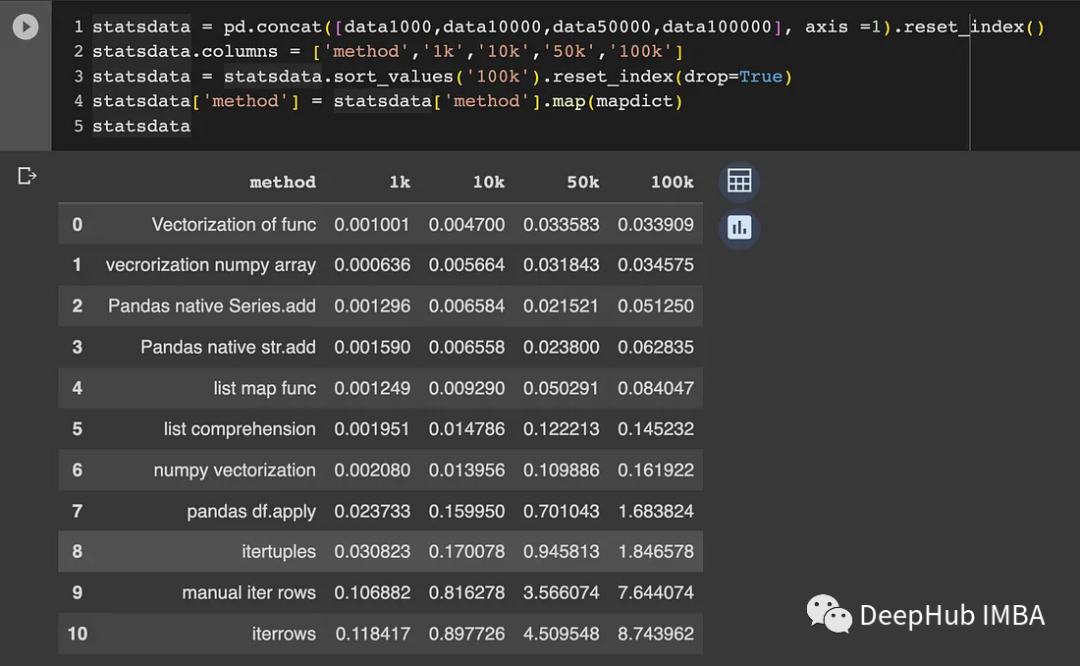Select the 'iterrows' method cell

coord(284,634)
